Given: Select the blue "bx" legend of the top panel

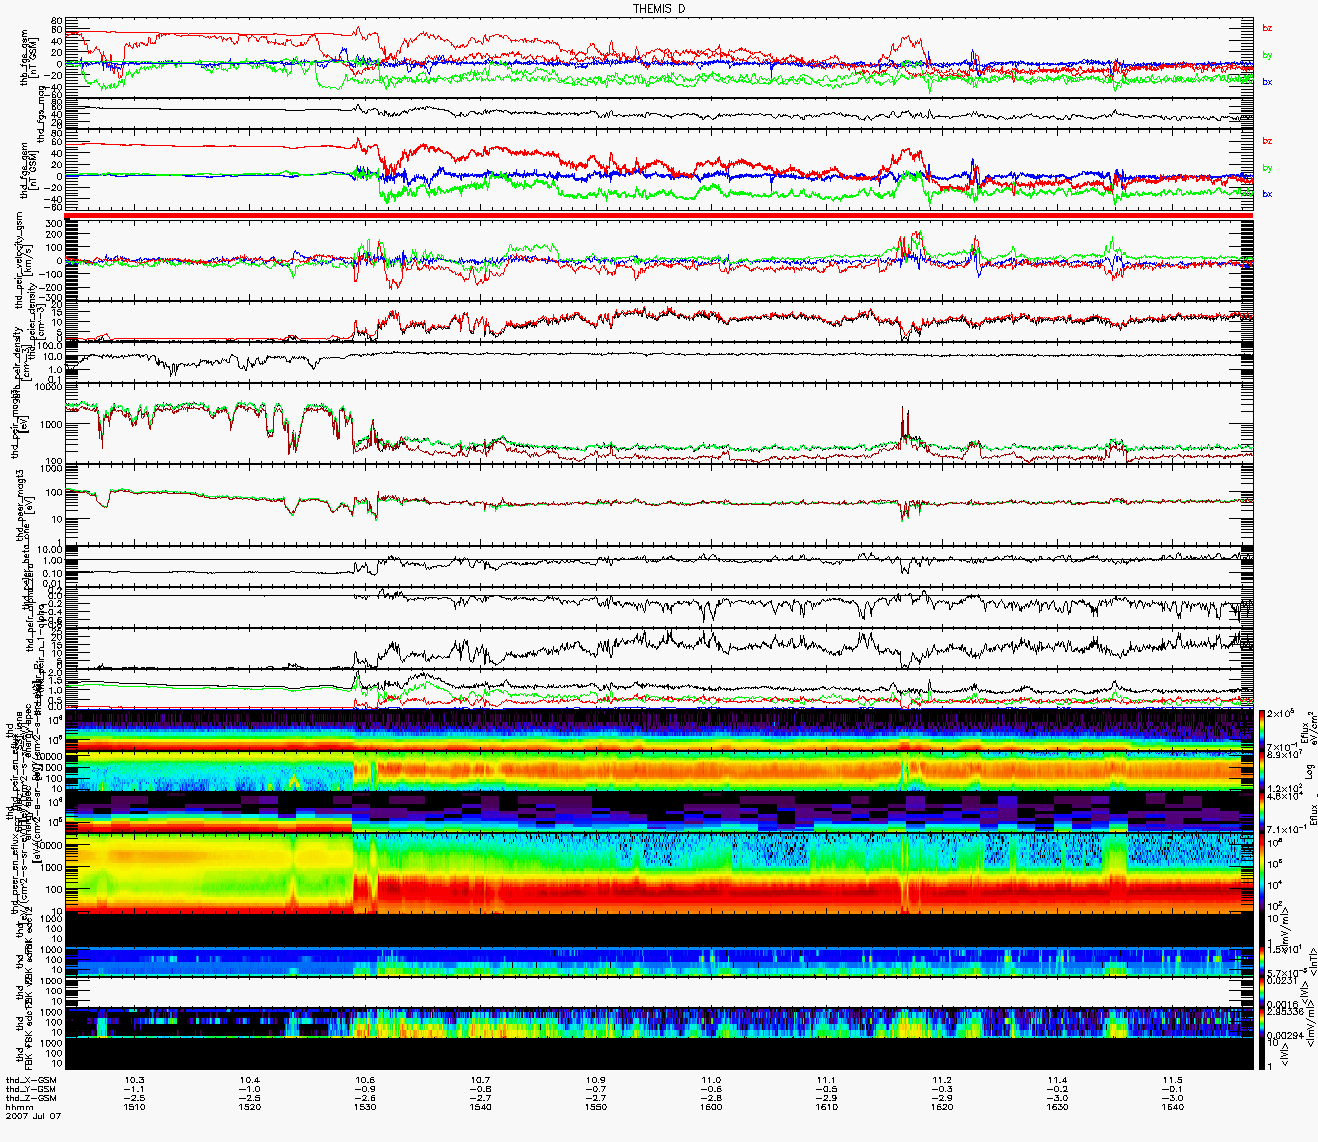Looking at the screenshot, I should pyautogui.click(x=1267, y=82).
